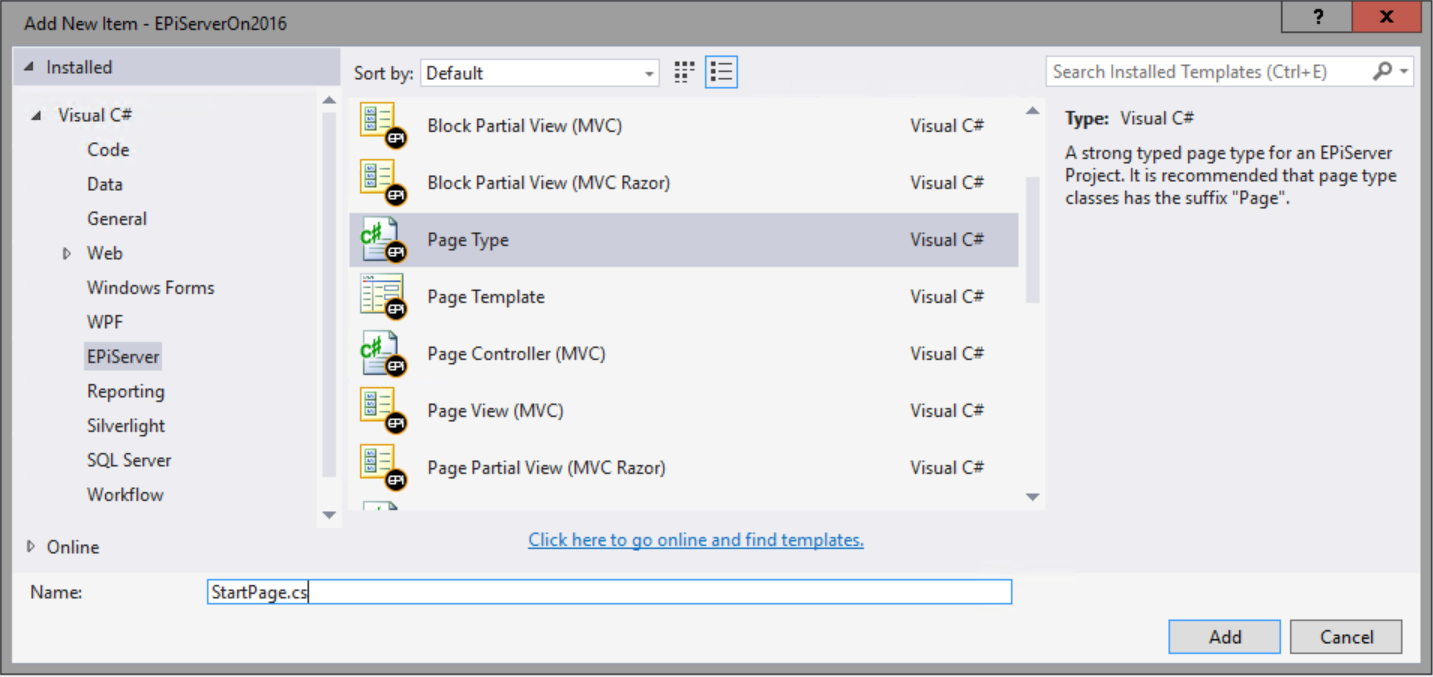Click the Block Partial View (MVC) template icon
The width and height of the screenshot is (1433, 677).
click(382, 126)
